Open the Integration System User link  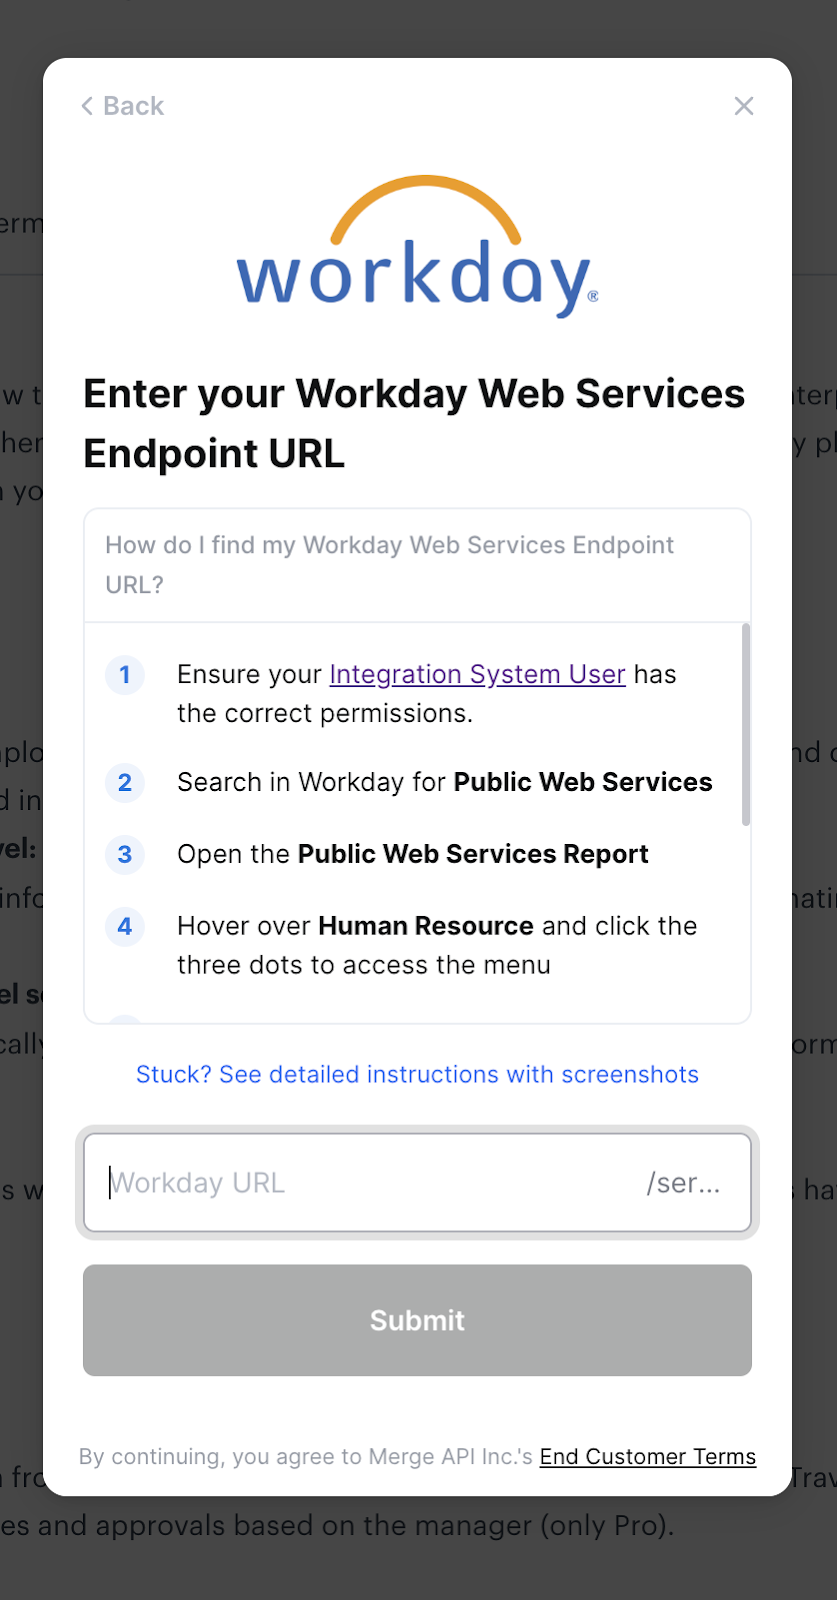(477, 675)
